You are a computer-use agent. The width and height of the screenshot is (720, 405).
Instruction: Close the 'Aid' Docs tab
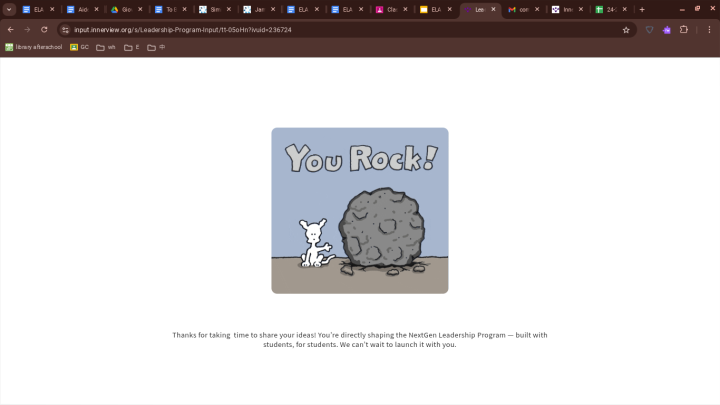click(96, 9)
